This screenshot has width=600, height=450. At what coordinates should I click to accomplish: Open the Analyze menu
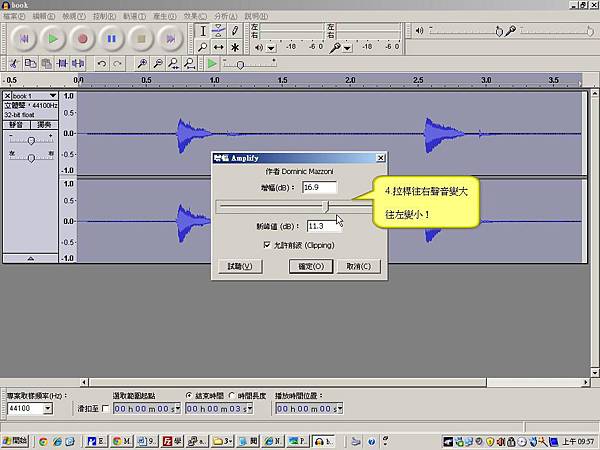(225, 16)
